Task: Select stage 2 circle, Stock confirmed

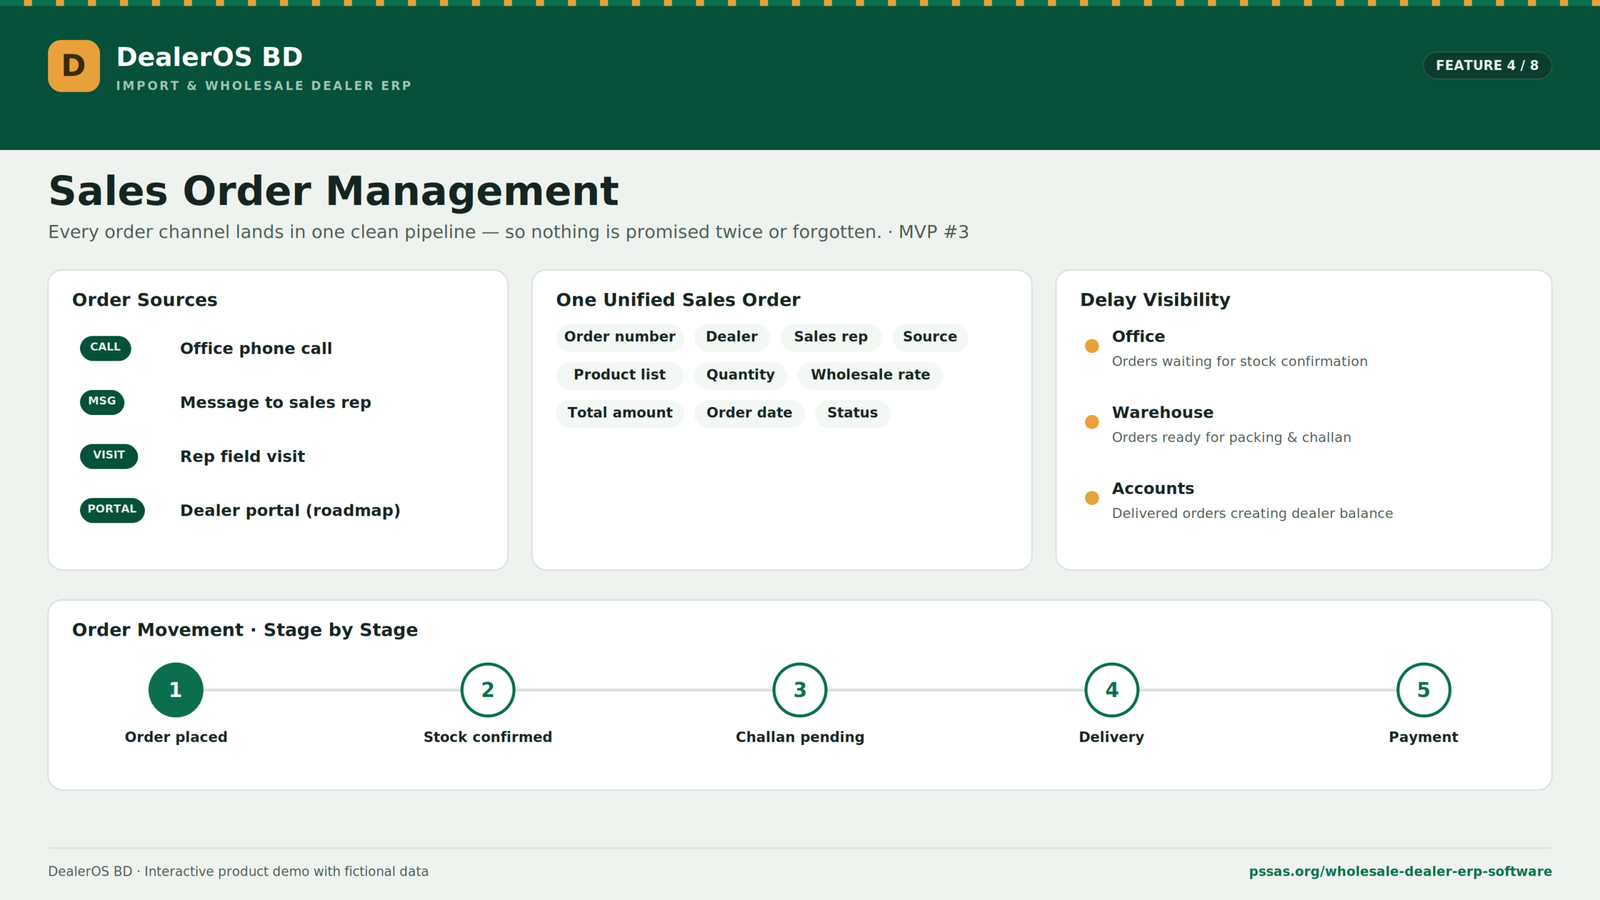Action: coord(488,690)
